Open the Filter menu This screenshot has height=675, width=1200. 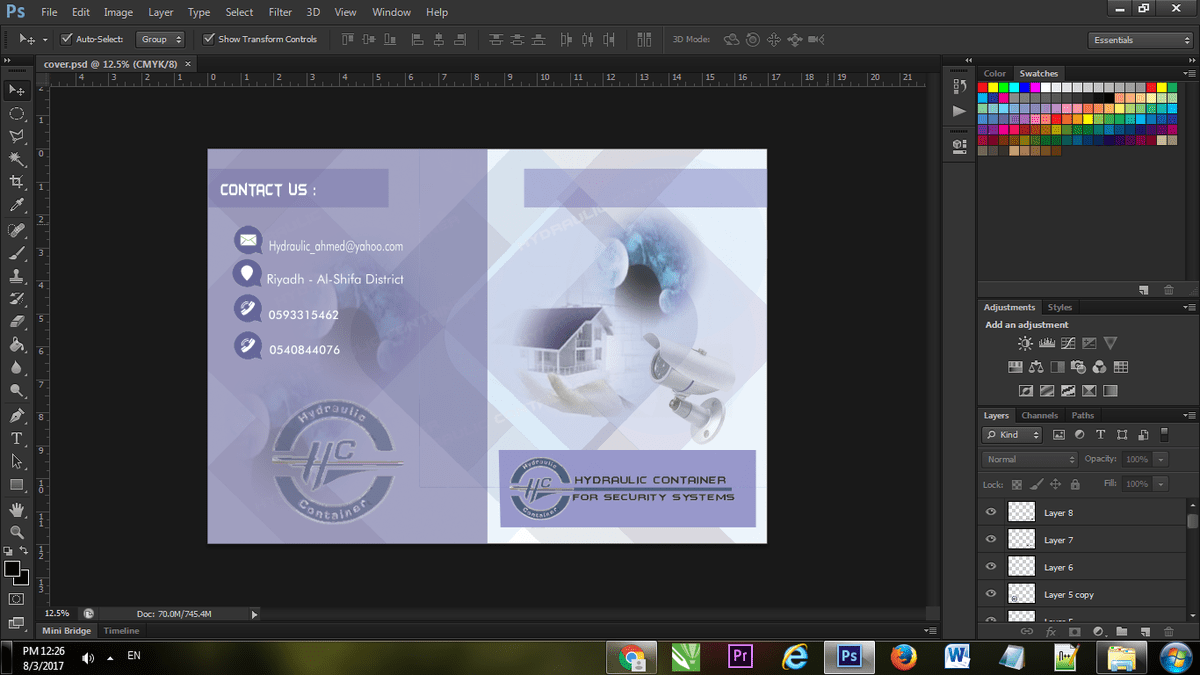click(x=280, y=13)
